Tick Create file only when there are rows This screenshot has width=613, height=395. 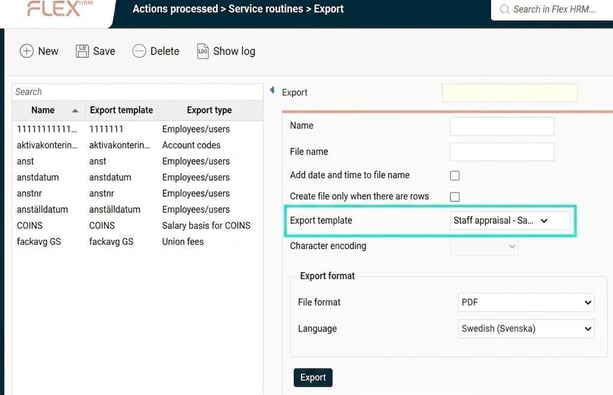pyautogui.click(x=455, y=197)
